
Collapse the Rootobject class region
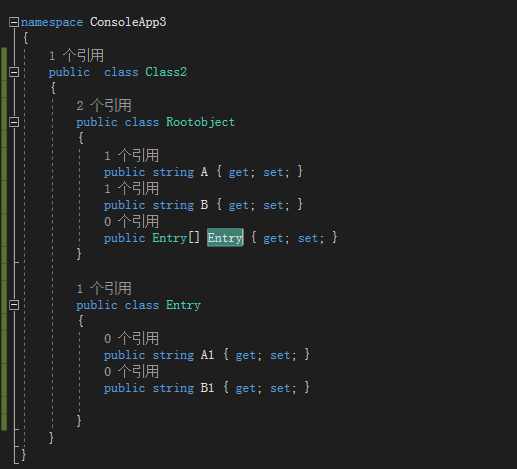[x=14, y=122]
